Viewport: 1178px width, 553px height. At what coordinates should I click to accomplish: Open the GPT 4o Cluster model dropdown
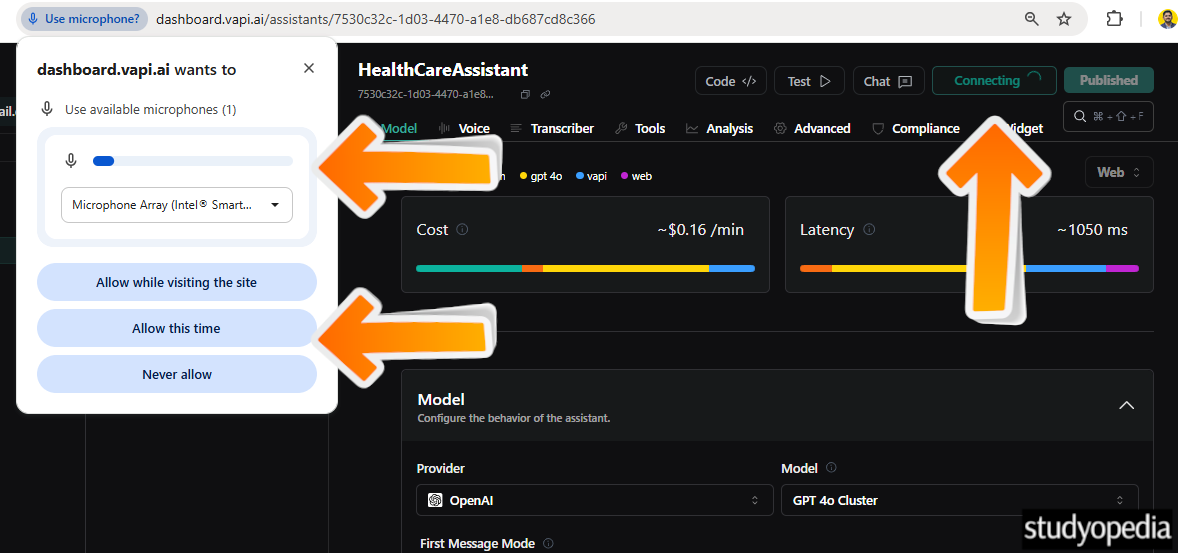pyautogui.click(x=959, y=500)
